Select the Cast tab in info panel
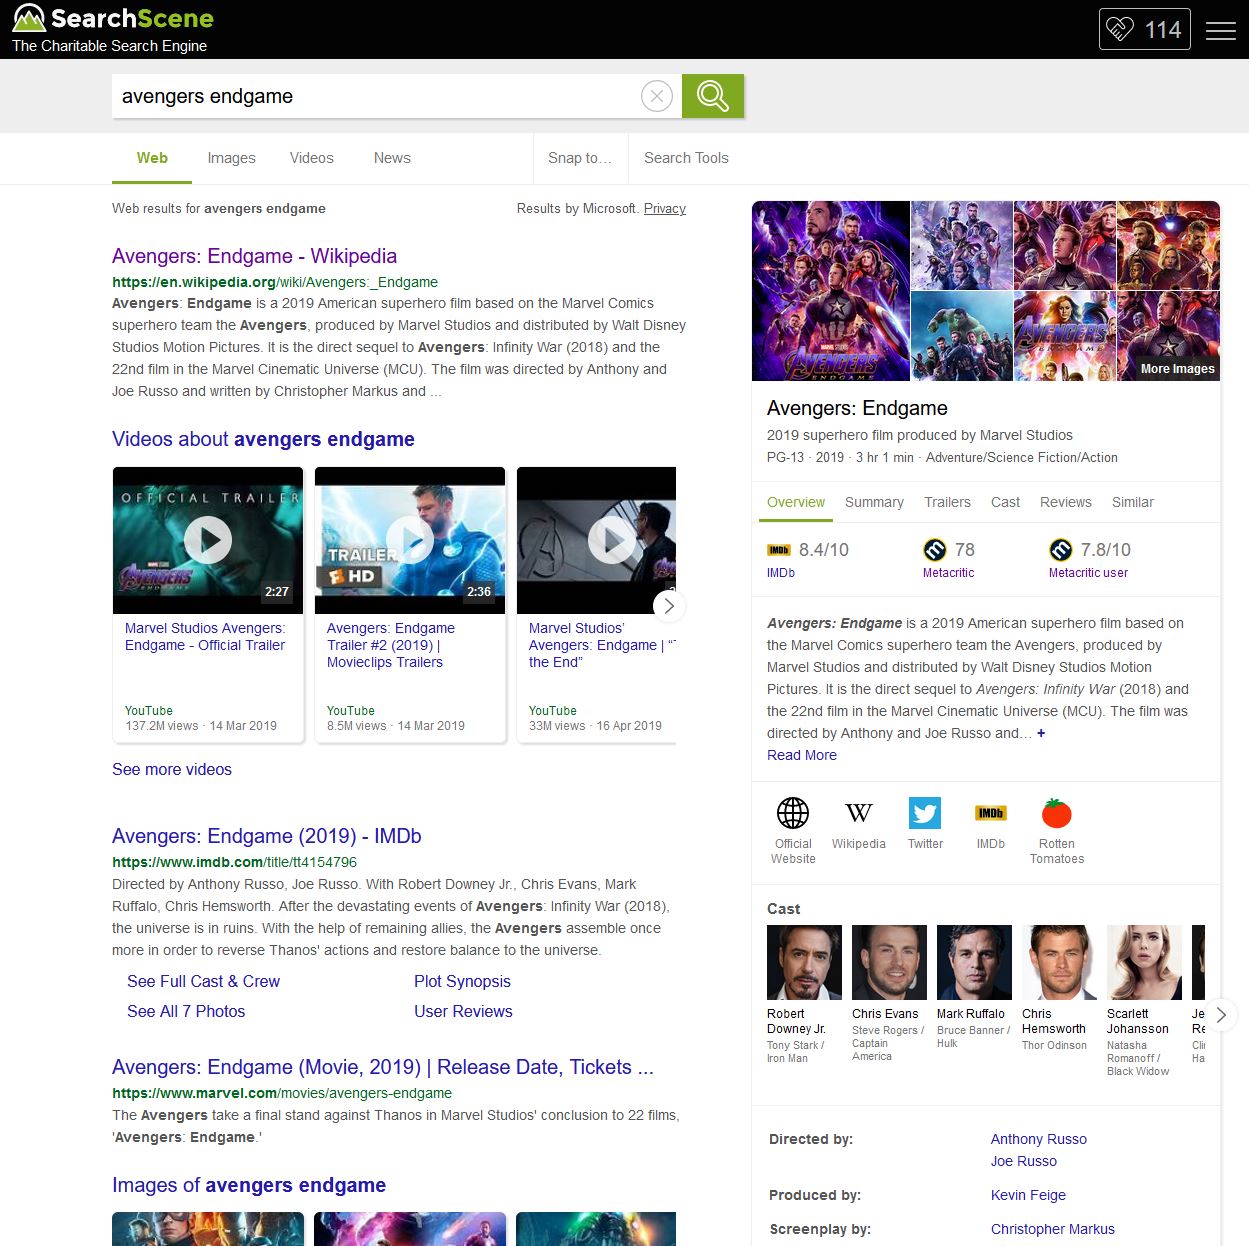1249x1246 pixels. pos(1005,502)
